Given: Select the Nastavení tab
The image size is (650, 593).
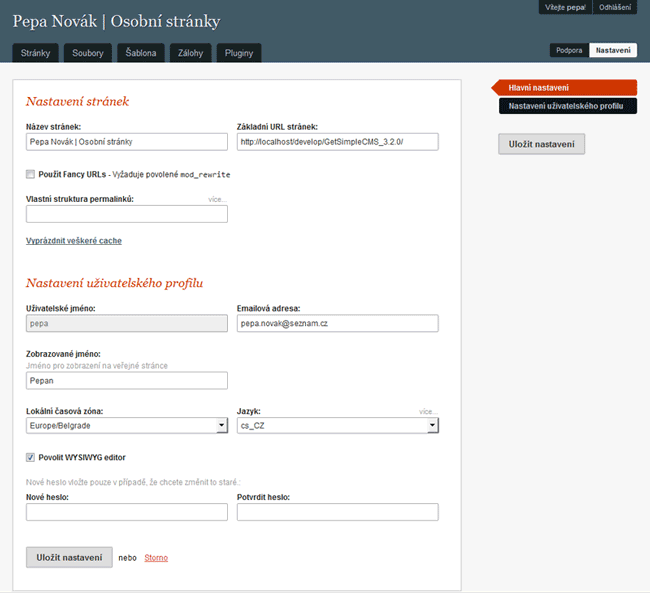Looking at the screenshot, I should pyautogui.click(x=613, y=50).
